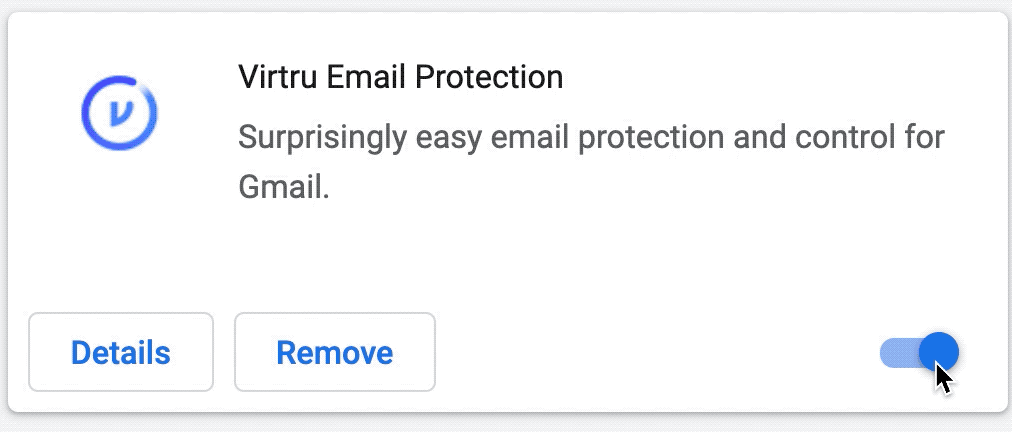The height and width of the screenshot is (432, 1012).
Task: Disable the Virtru Email Protection extension toggle
Action: (x=919, y=353)
